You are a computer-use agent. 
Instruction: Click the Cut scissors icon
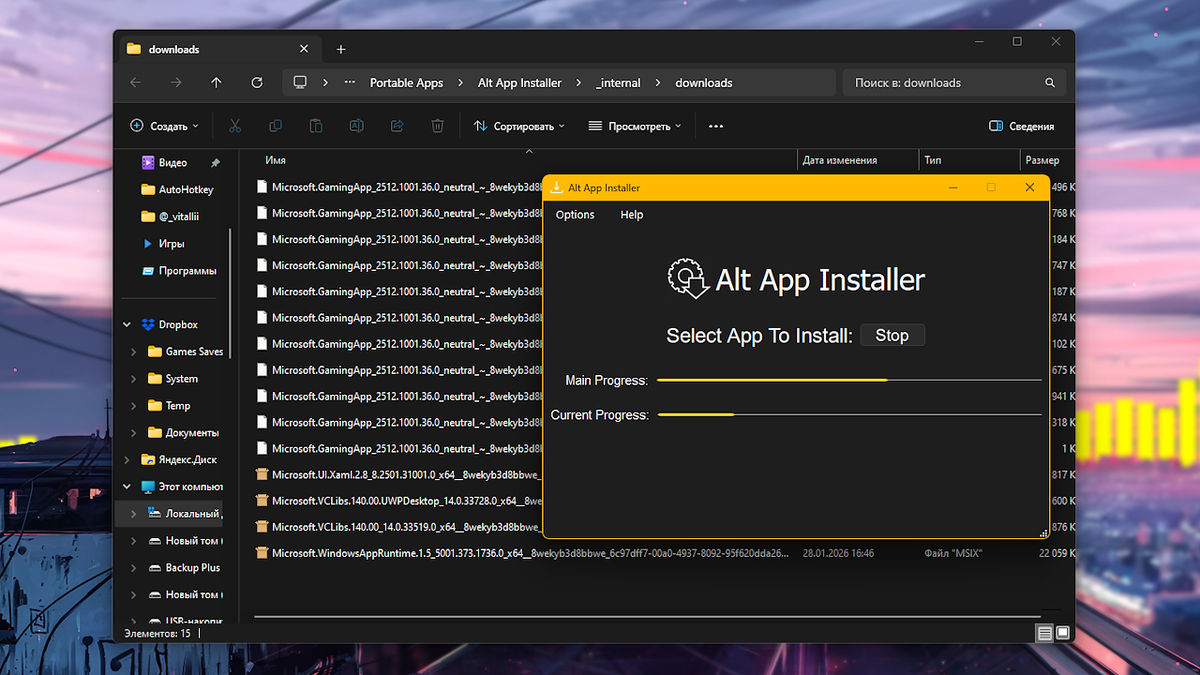pos(235,126)
